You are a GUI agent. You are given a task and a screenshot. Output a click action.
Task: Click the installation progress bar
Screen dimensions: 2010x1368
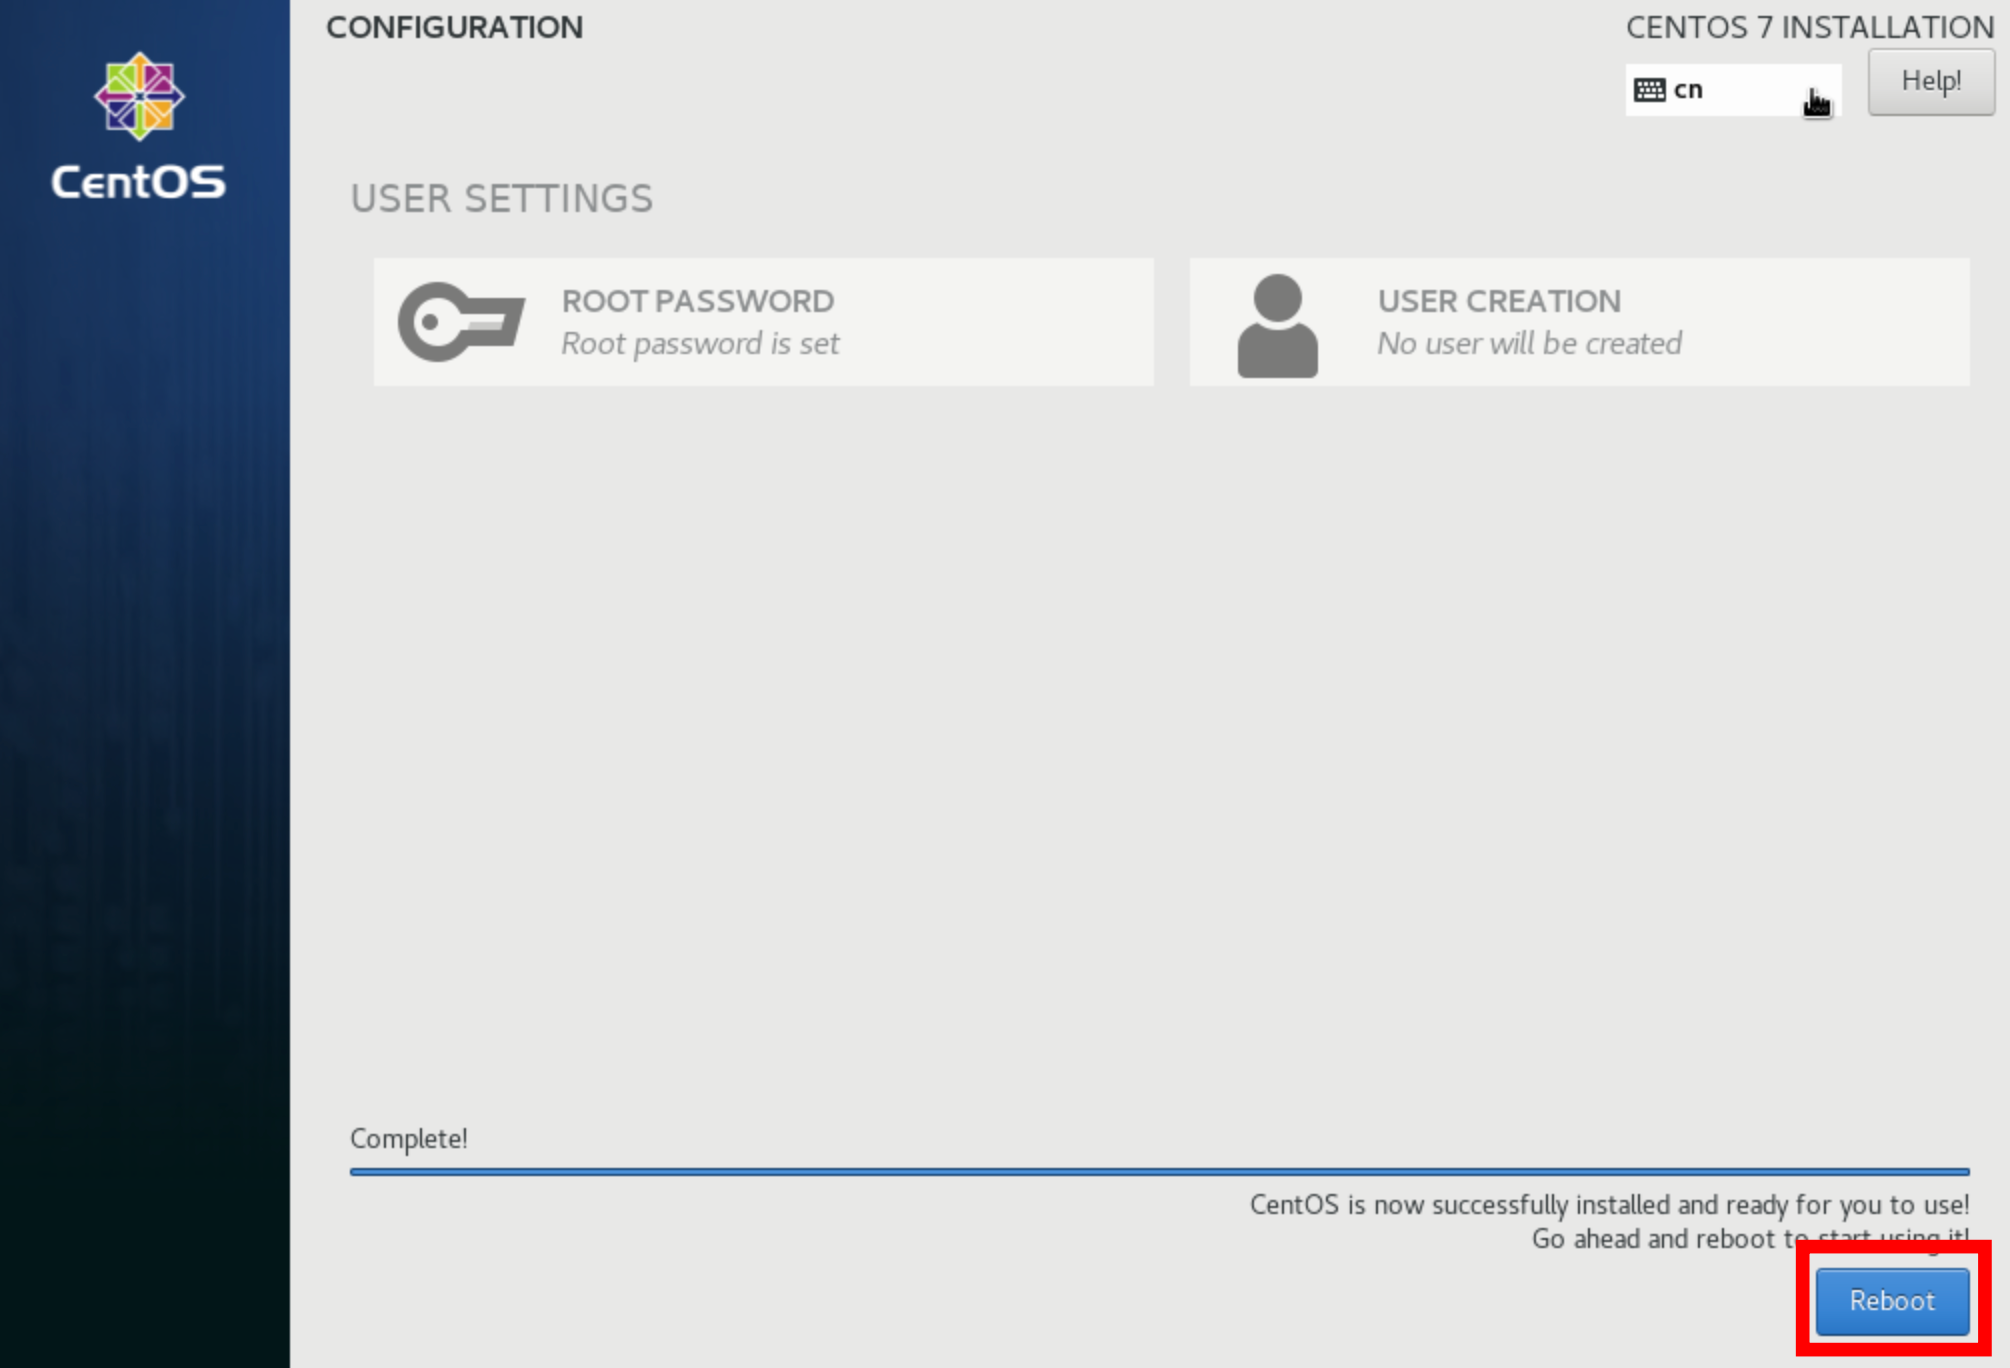coord(1160,1171)
